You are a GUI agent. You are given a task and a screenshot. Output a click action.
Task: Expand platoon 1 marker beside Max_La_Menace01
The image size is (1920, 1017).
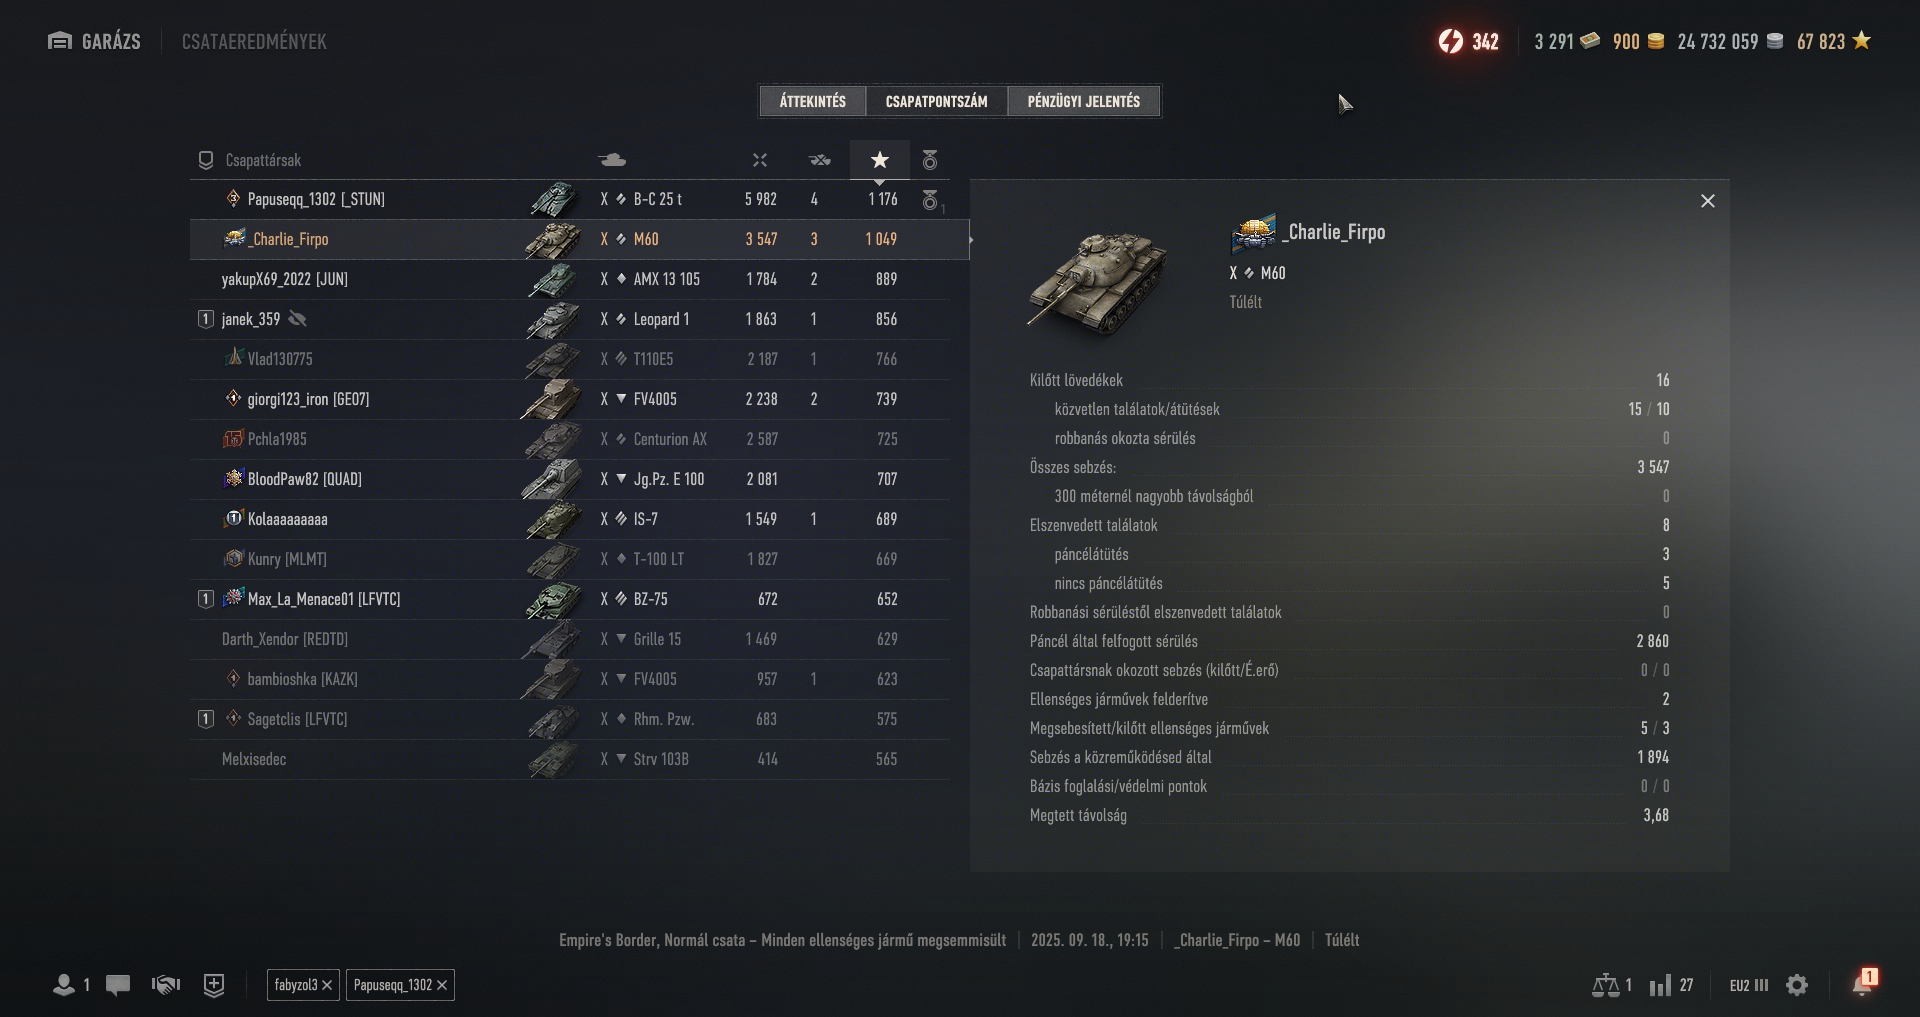pyautogui.click(x=206, y=599)
